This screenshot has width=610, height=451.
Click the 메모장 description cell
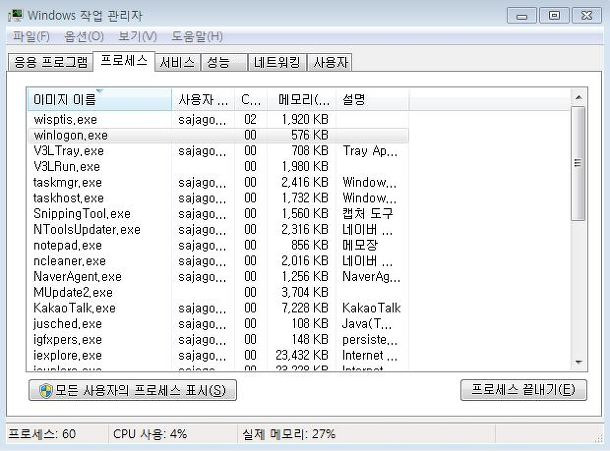(360, 245)
